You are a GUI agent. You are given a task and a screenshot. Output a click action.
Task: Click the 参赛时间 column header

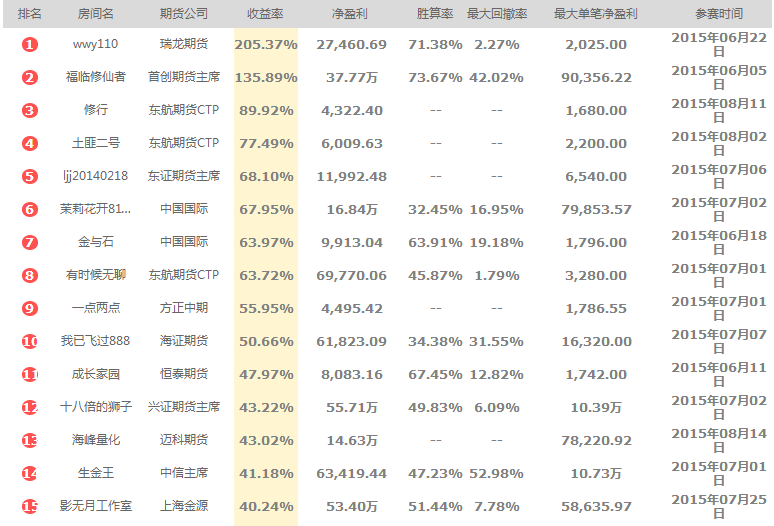point(719,14)
